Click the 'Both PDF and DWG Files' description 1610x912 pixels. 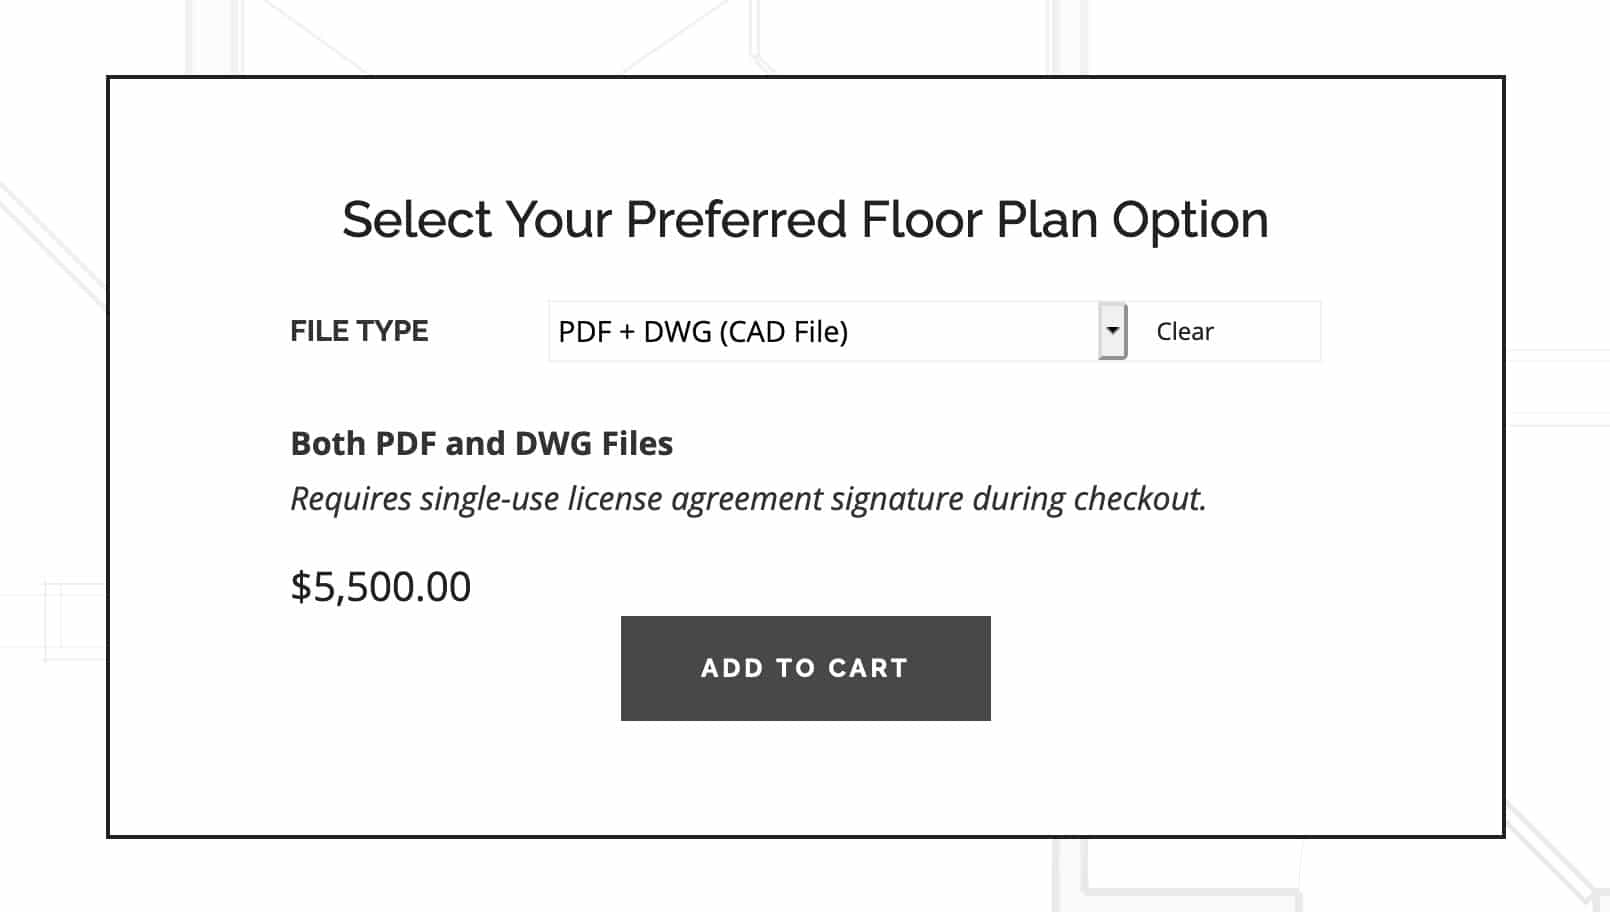(x=481, y=443)
